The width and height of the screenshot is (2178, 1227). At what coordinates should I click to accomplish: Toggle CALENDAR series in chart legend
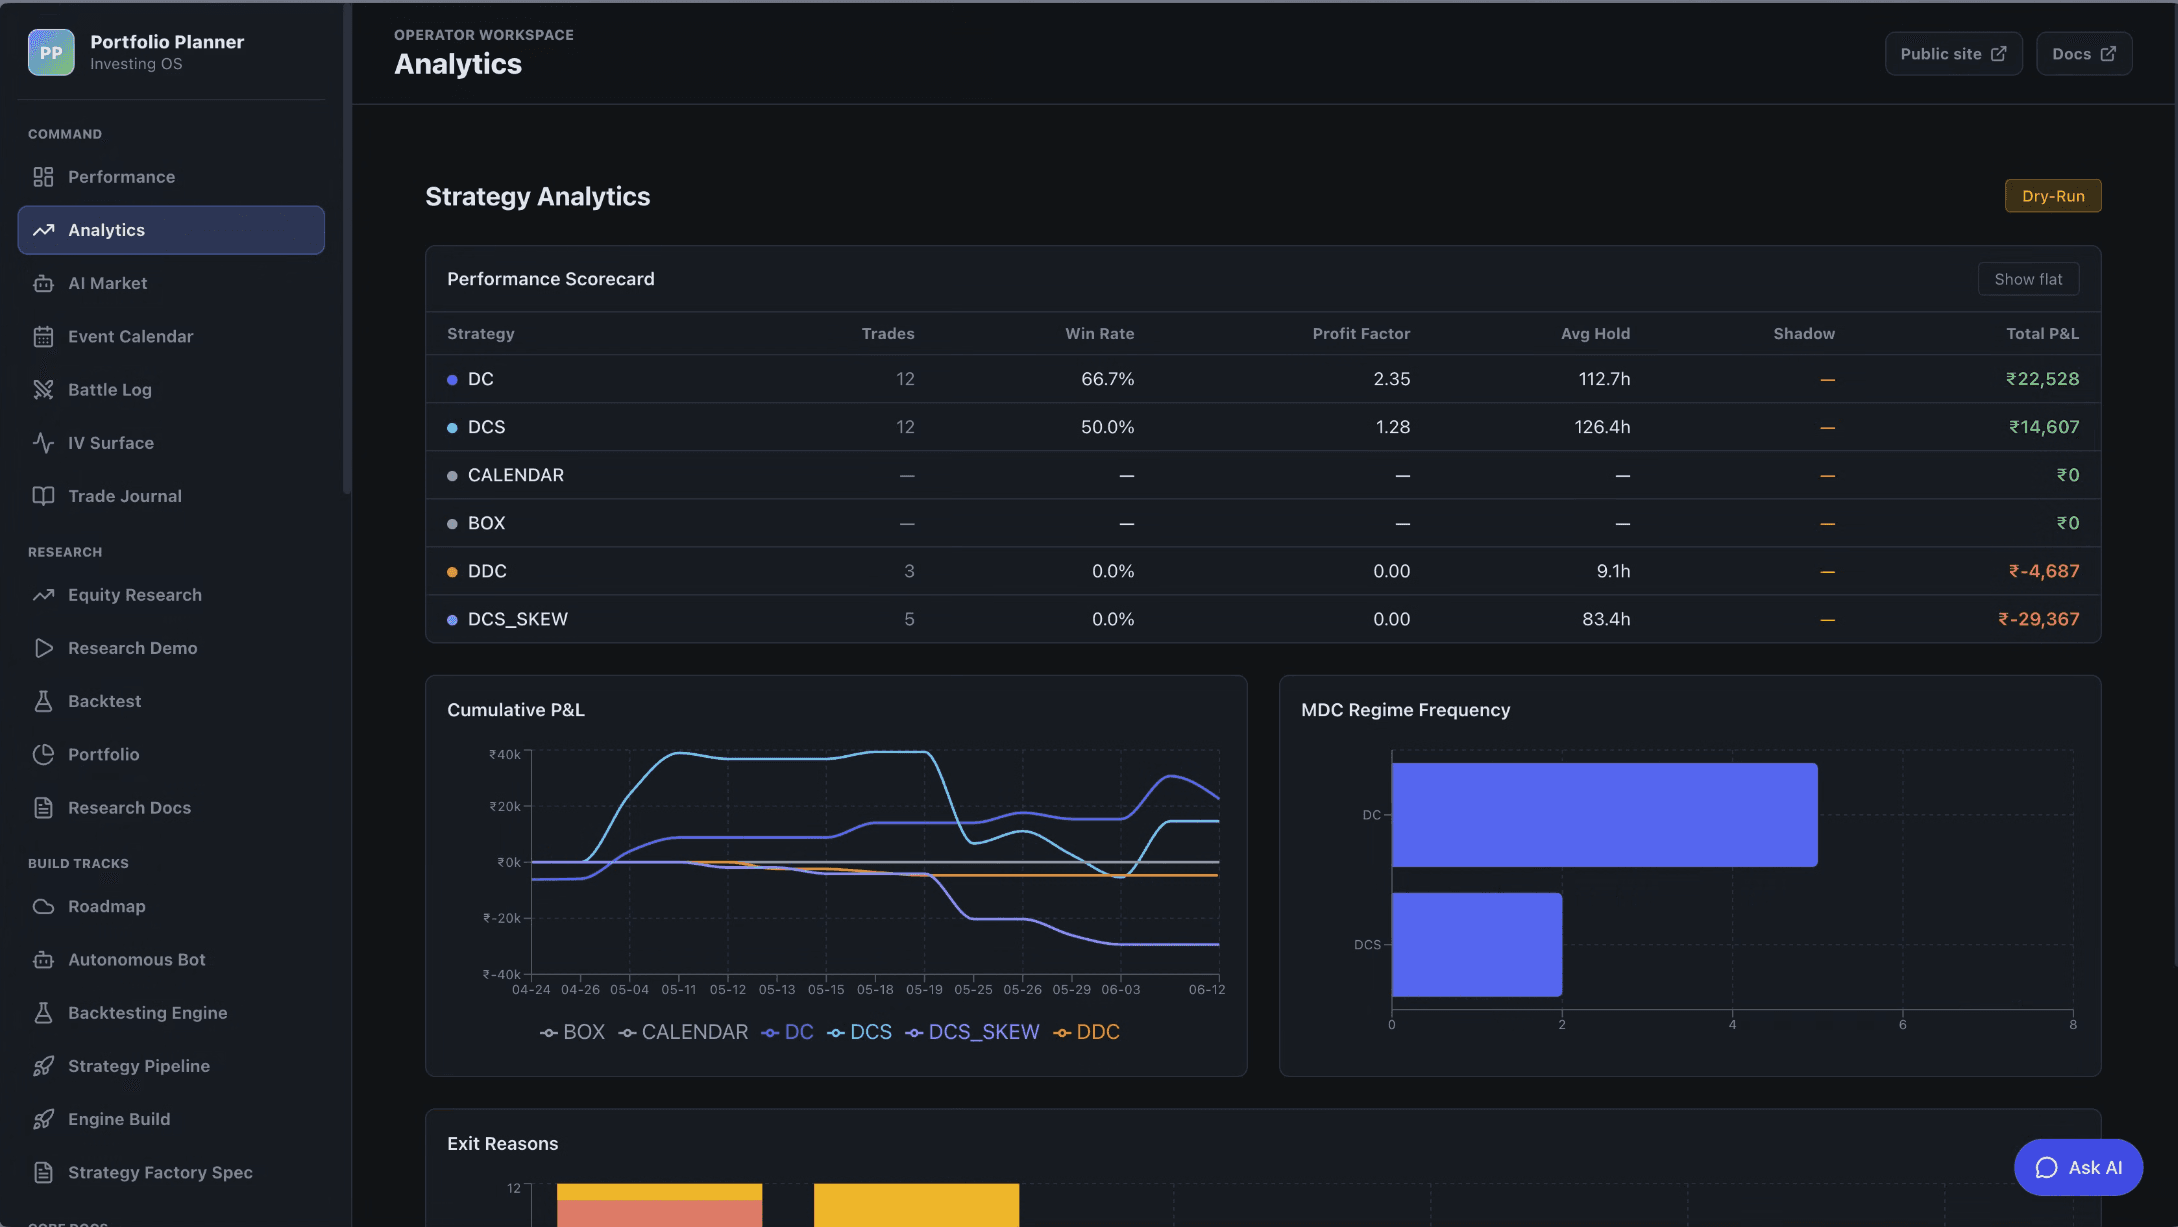[x=683, y=1032]
